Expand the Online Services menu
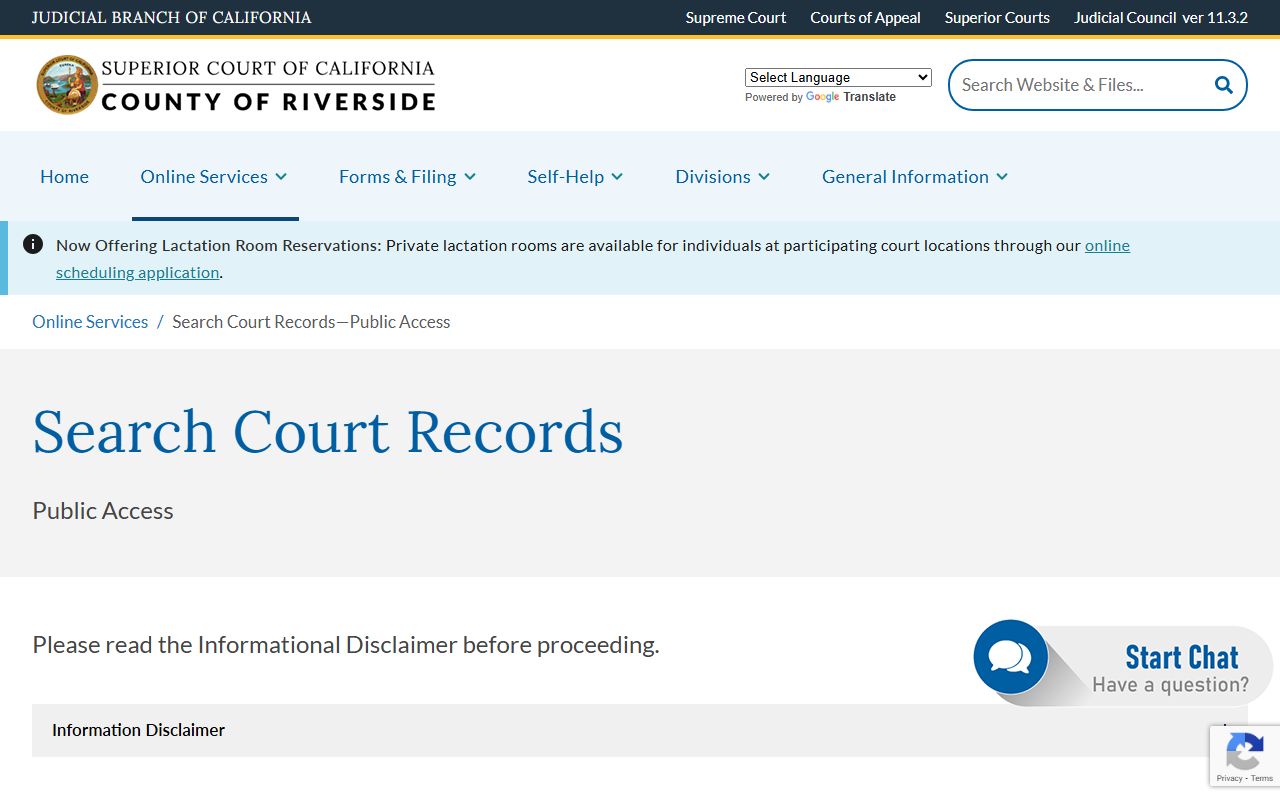The height and width of the screenshot is (800, 1280). click(x=214, y=176)
